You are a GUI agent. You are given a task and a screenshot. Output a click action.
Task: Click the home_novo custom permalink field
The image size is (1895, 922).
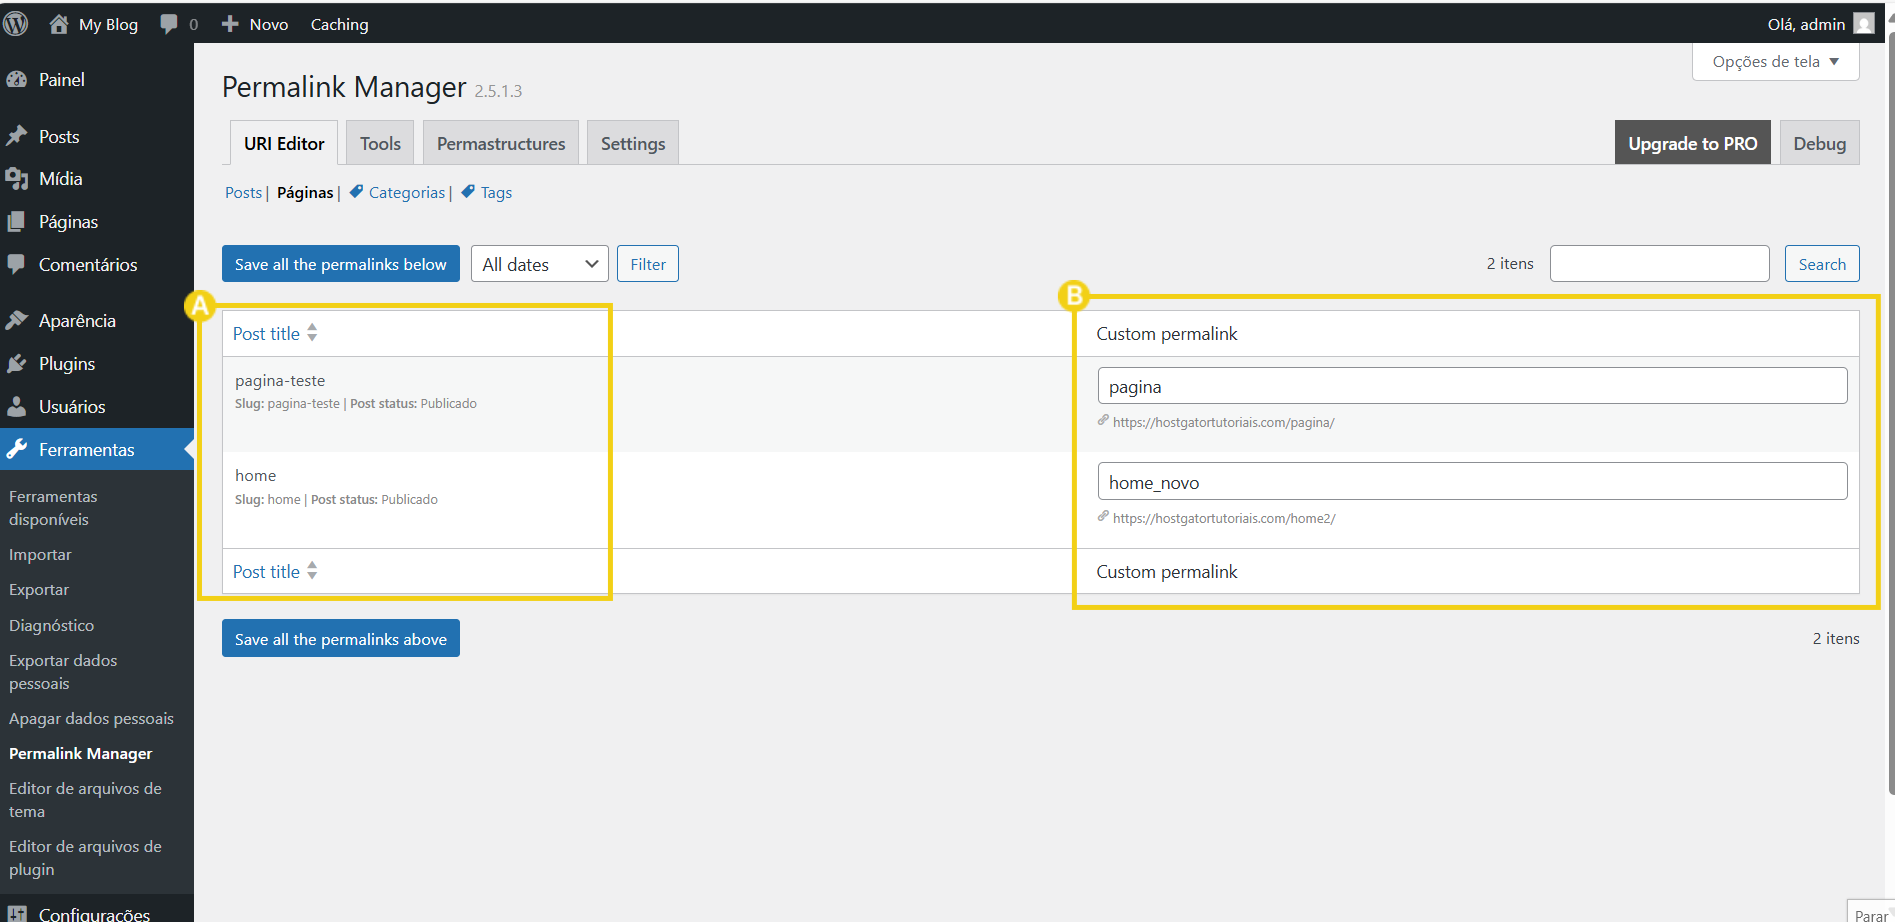point(1471,482)
